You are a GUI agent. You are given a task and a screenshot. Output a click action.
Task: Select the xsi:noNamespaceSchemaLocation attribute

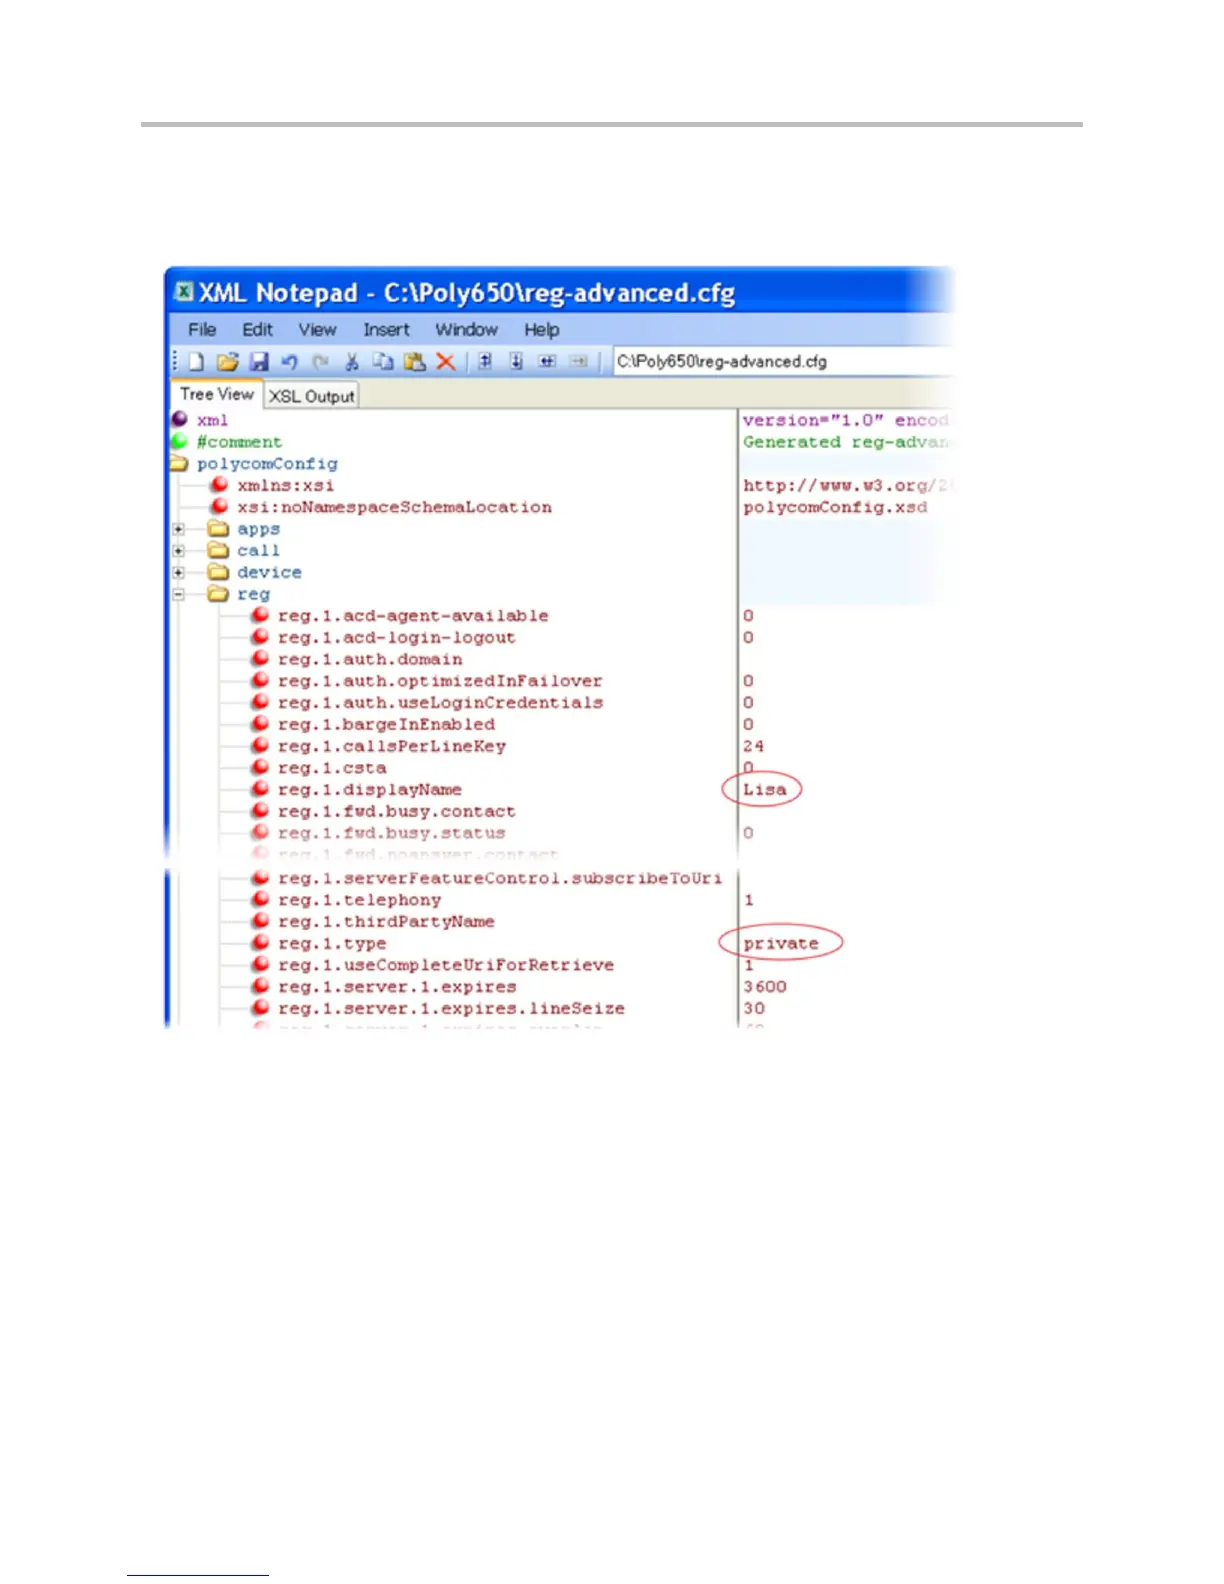[x=394, y=507]
